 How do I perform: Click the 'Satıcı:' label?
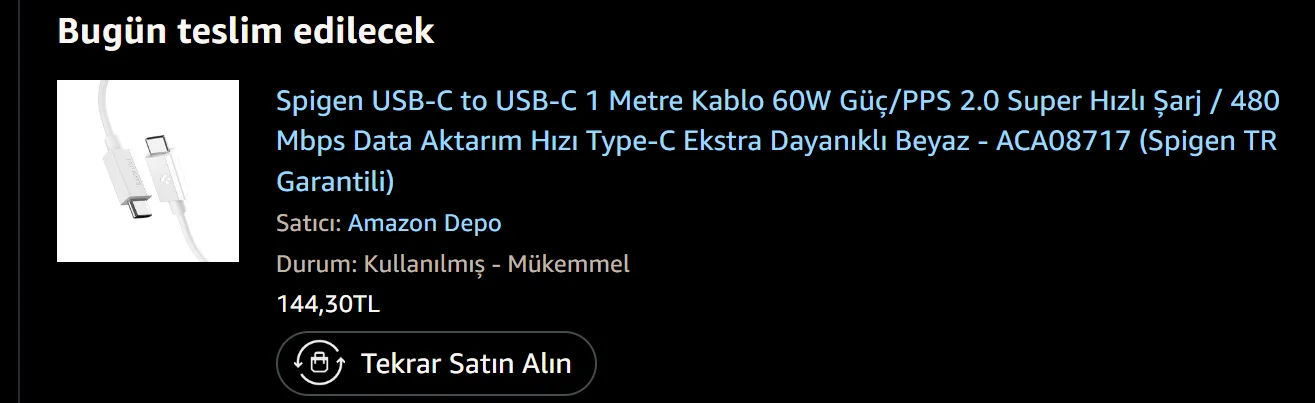click(309, 223)
